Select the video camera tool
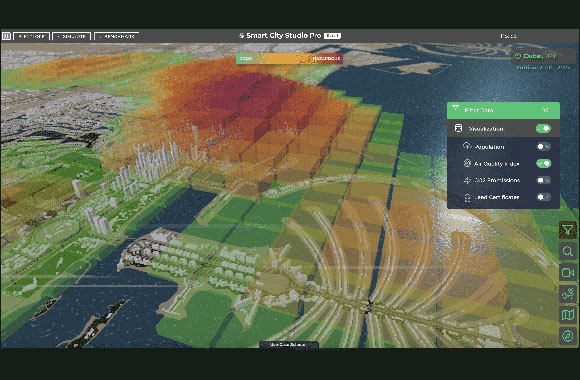Image resolution: width=580 pixels, height=380 pixels. click(568, 273)
